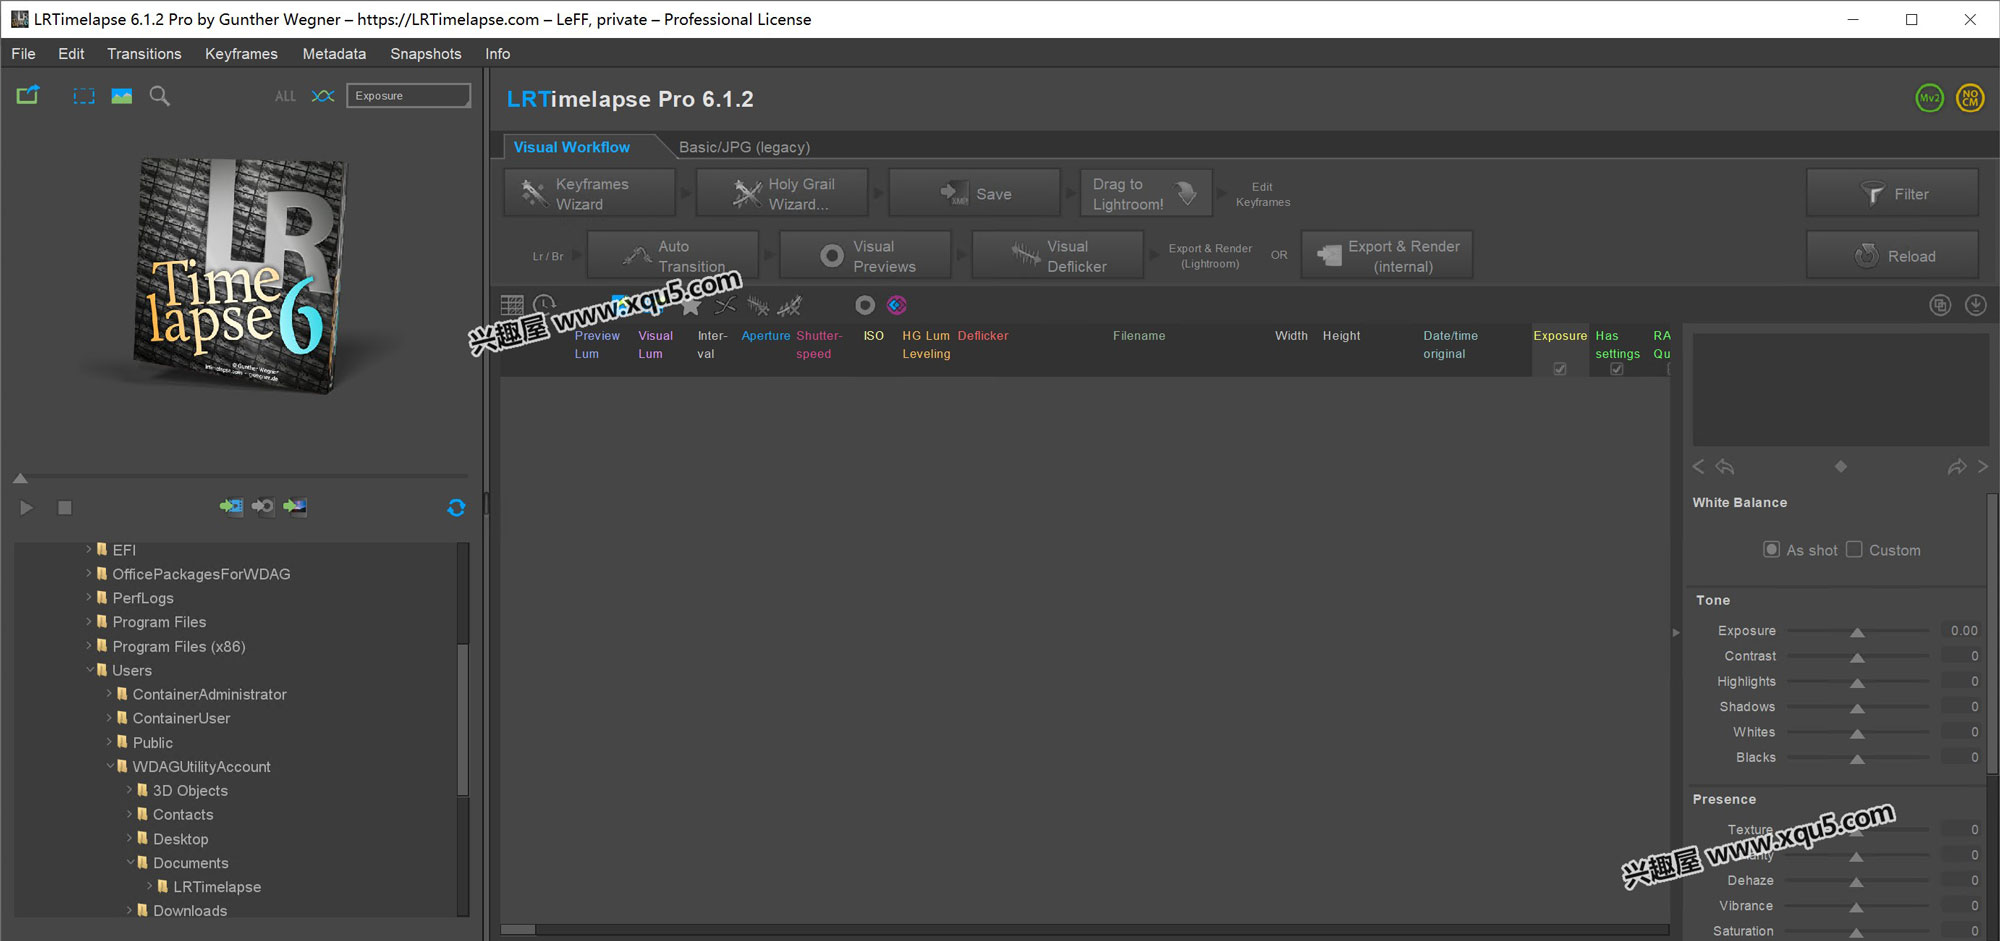
Task: Click the blue refresh arrows icon
Action: pyautogui.click(x=456, y=508)
